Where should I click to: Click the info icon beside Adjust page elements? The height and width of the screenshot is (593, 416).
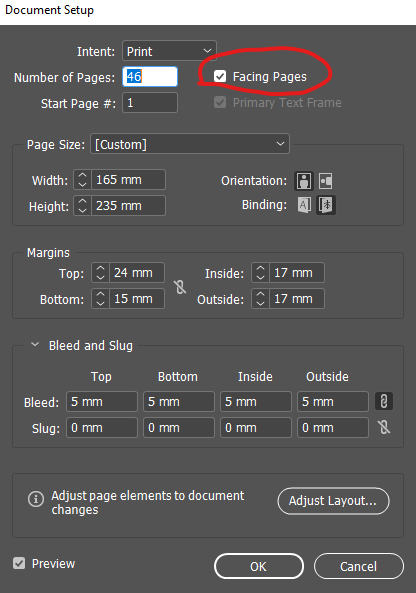pyautogui.click(x=36, y=499)
